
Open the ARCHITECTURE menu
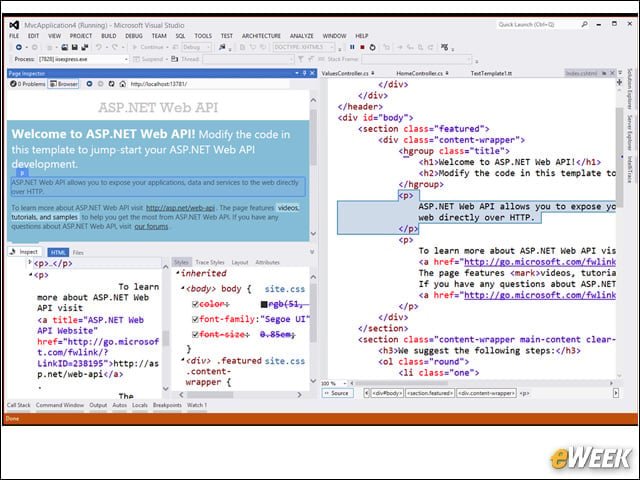[x=261, y=36]
